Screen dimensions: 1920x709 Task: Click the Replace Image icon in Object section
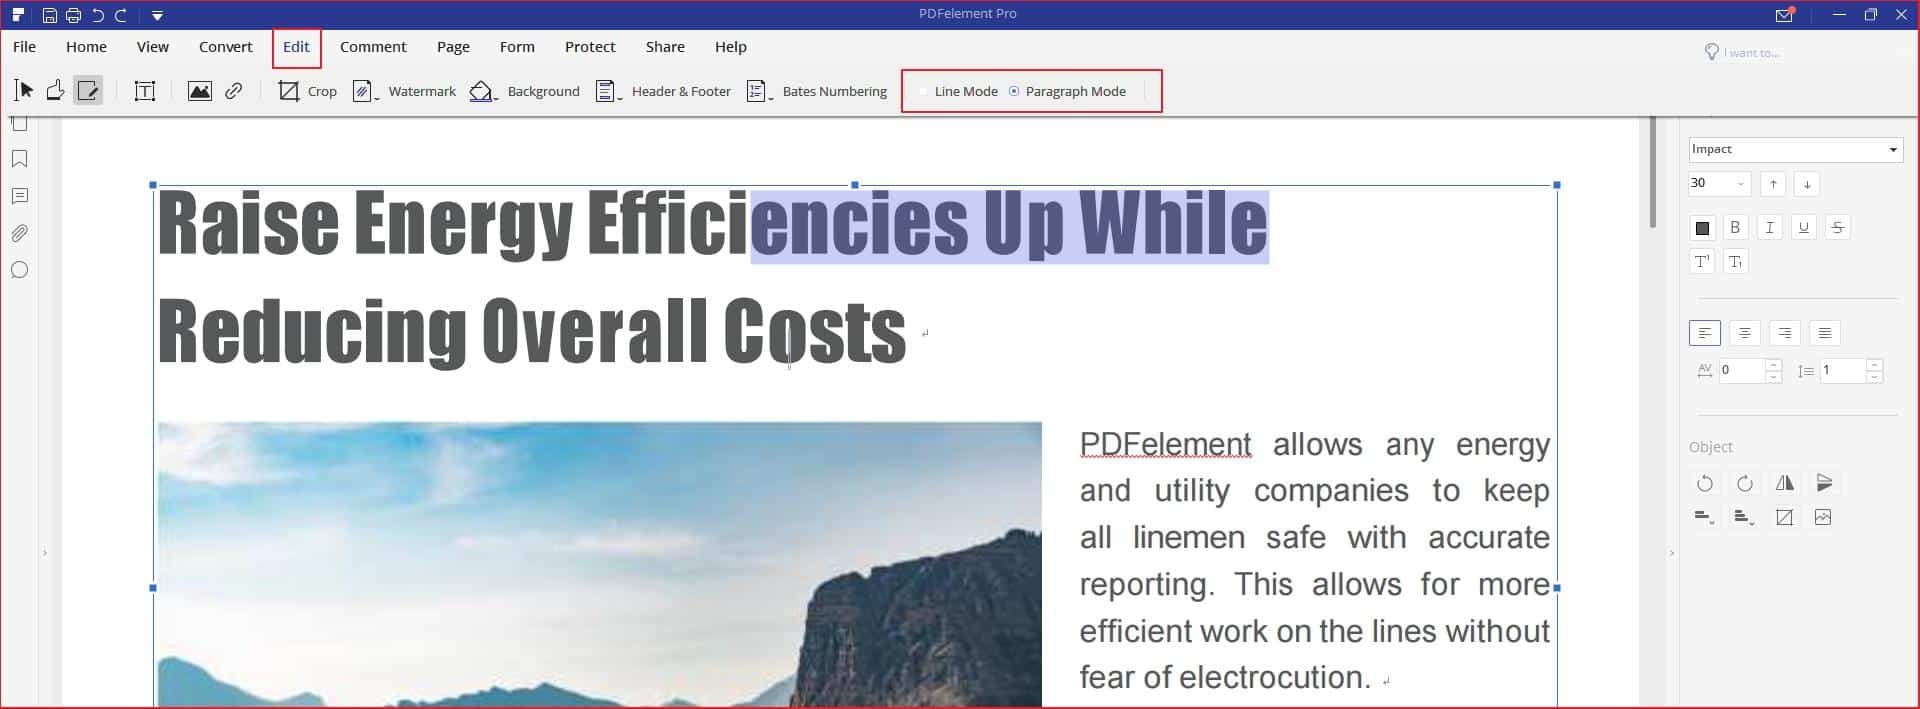click(x=1823, y=517)
